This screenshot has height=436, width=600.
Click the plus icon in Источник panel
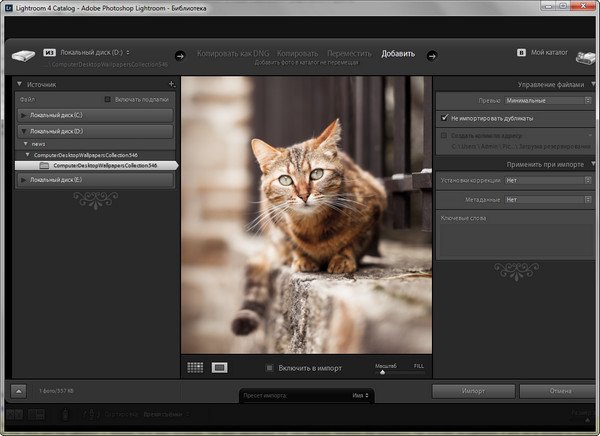click(x=171, y=85)
